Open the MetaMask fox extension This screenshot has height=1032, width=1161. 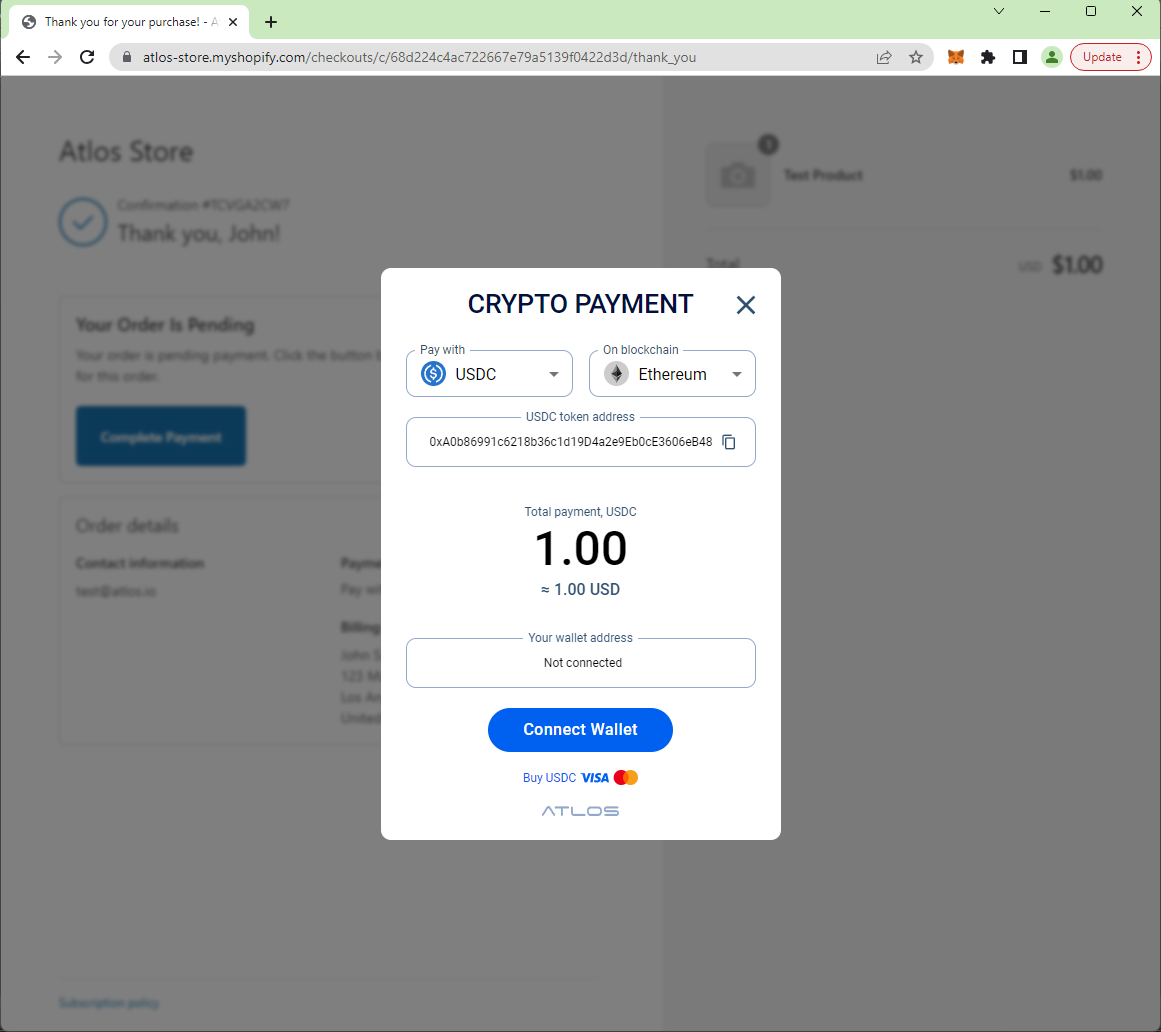[x=956, y=57]
